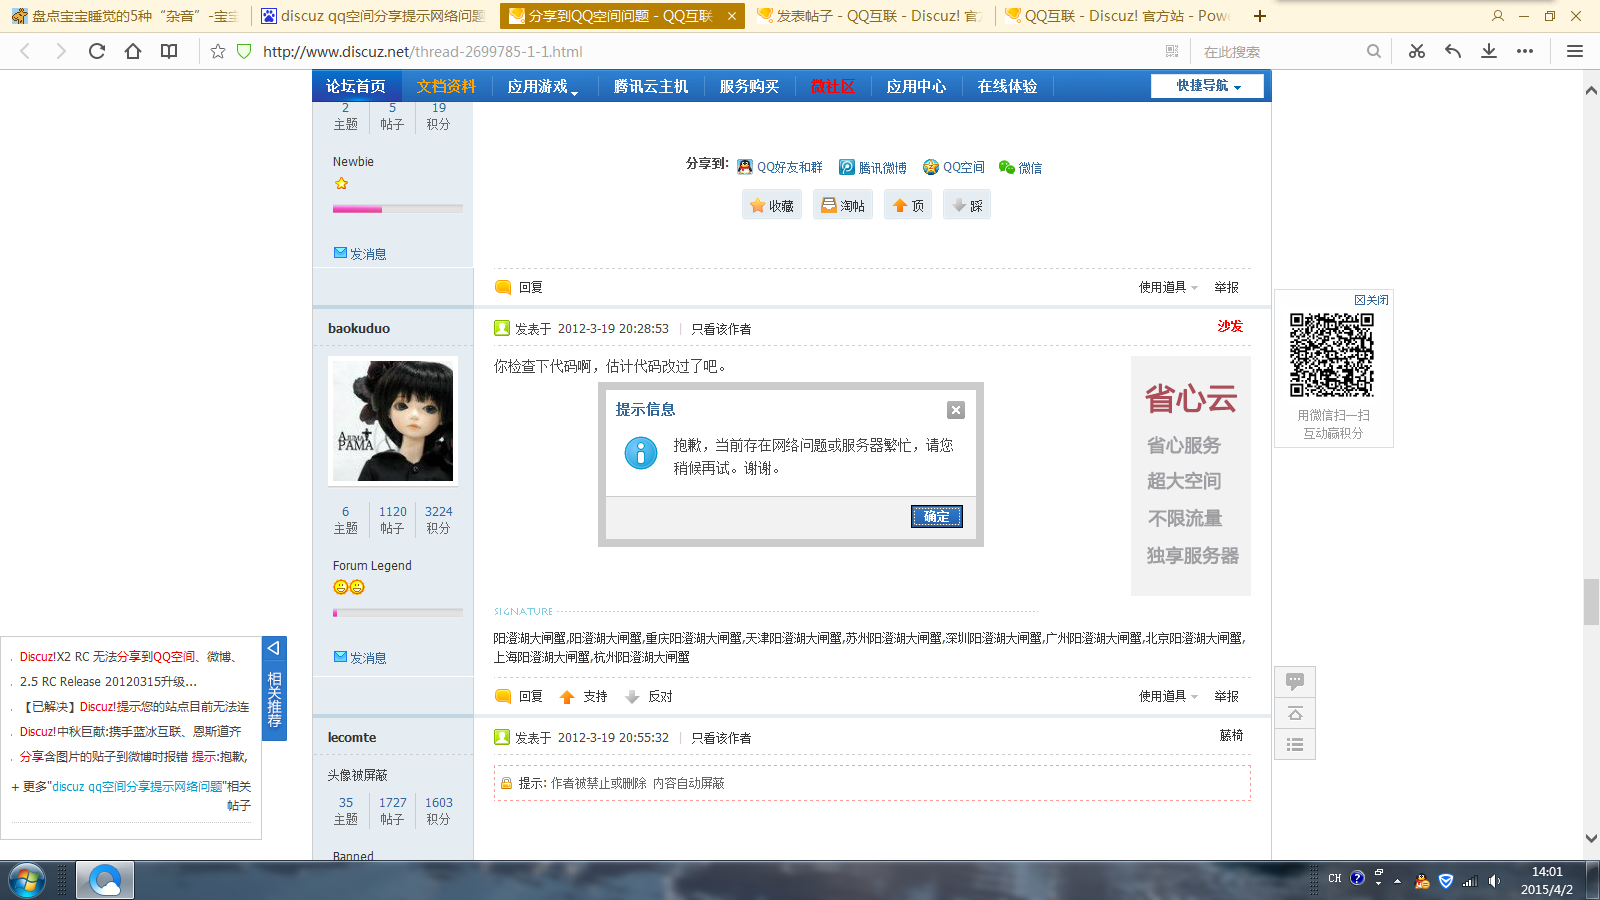Image resolution: width=1600 pixels, height=900 pixels.
Task: Click the floating quick reply speech-bubble icon
Action: tap(1295, 682)
